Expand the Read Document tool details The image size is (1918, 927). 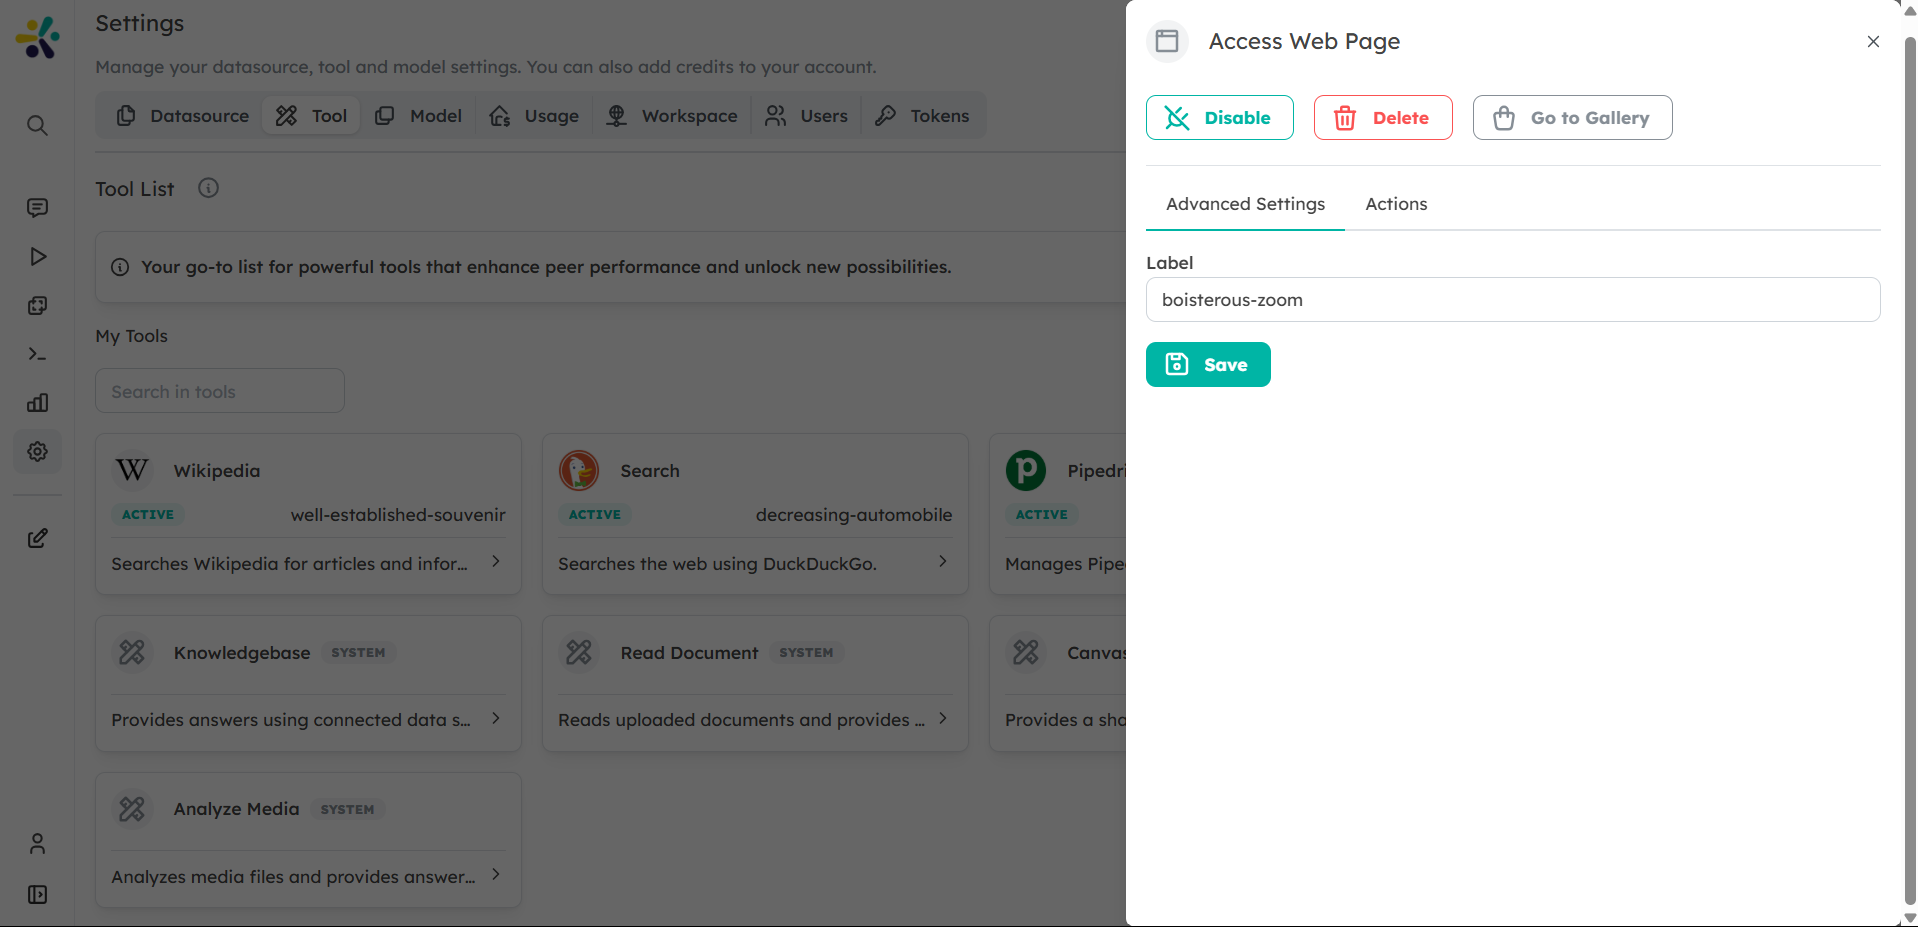point(941,718)
